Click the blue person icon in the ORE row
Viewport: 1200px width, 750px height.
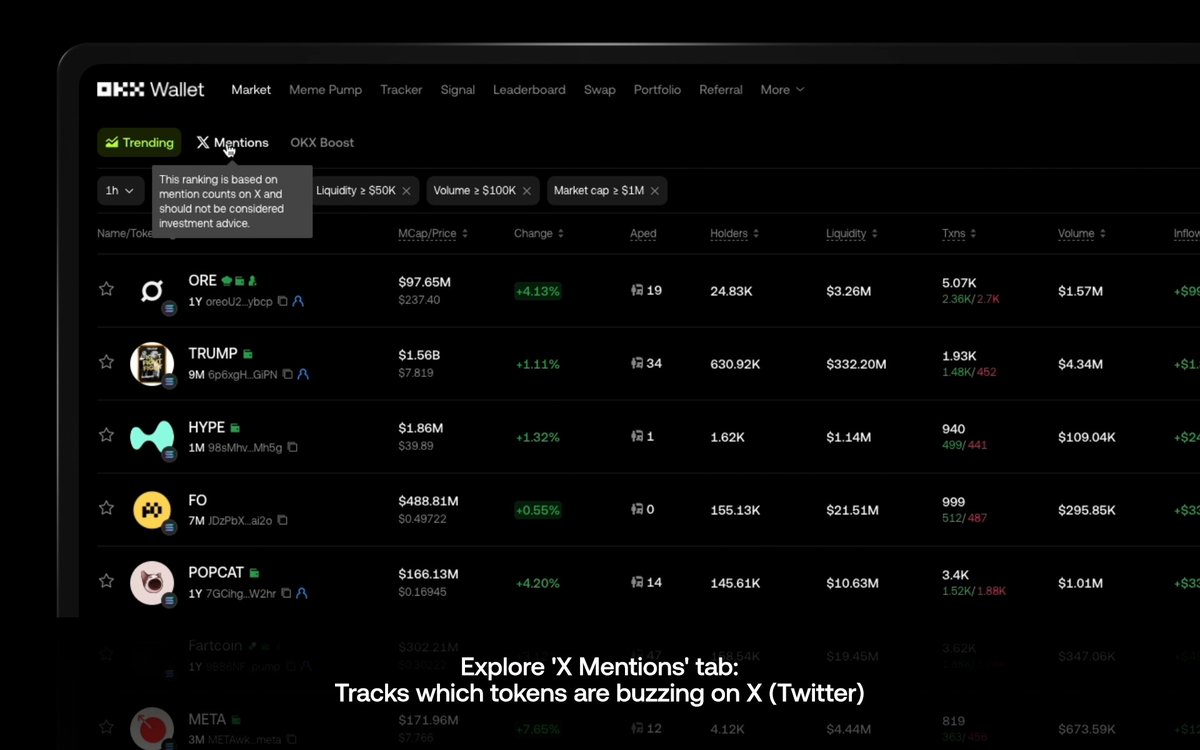pyautogui.click(x=298, y=301)
